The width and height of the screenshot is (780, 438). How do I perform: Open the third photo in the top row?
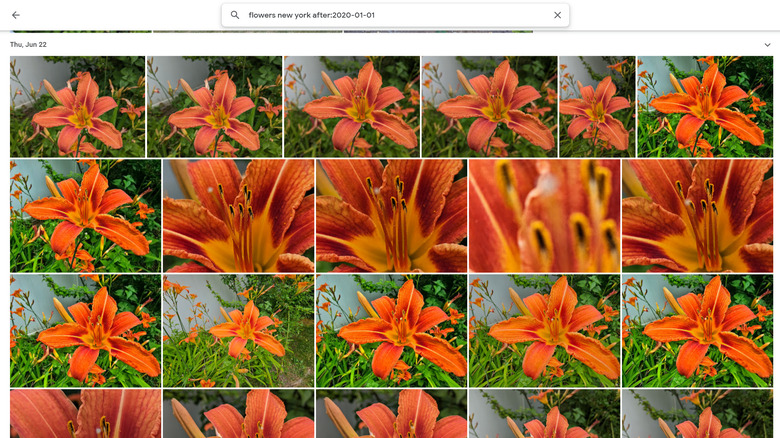351,107
